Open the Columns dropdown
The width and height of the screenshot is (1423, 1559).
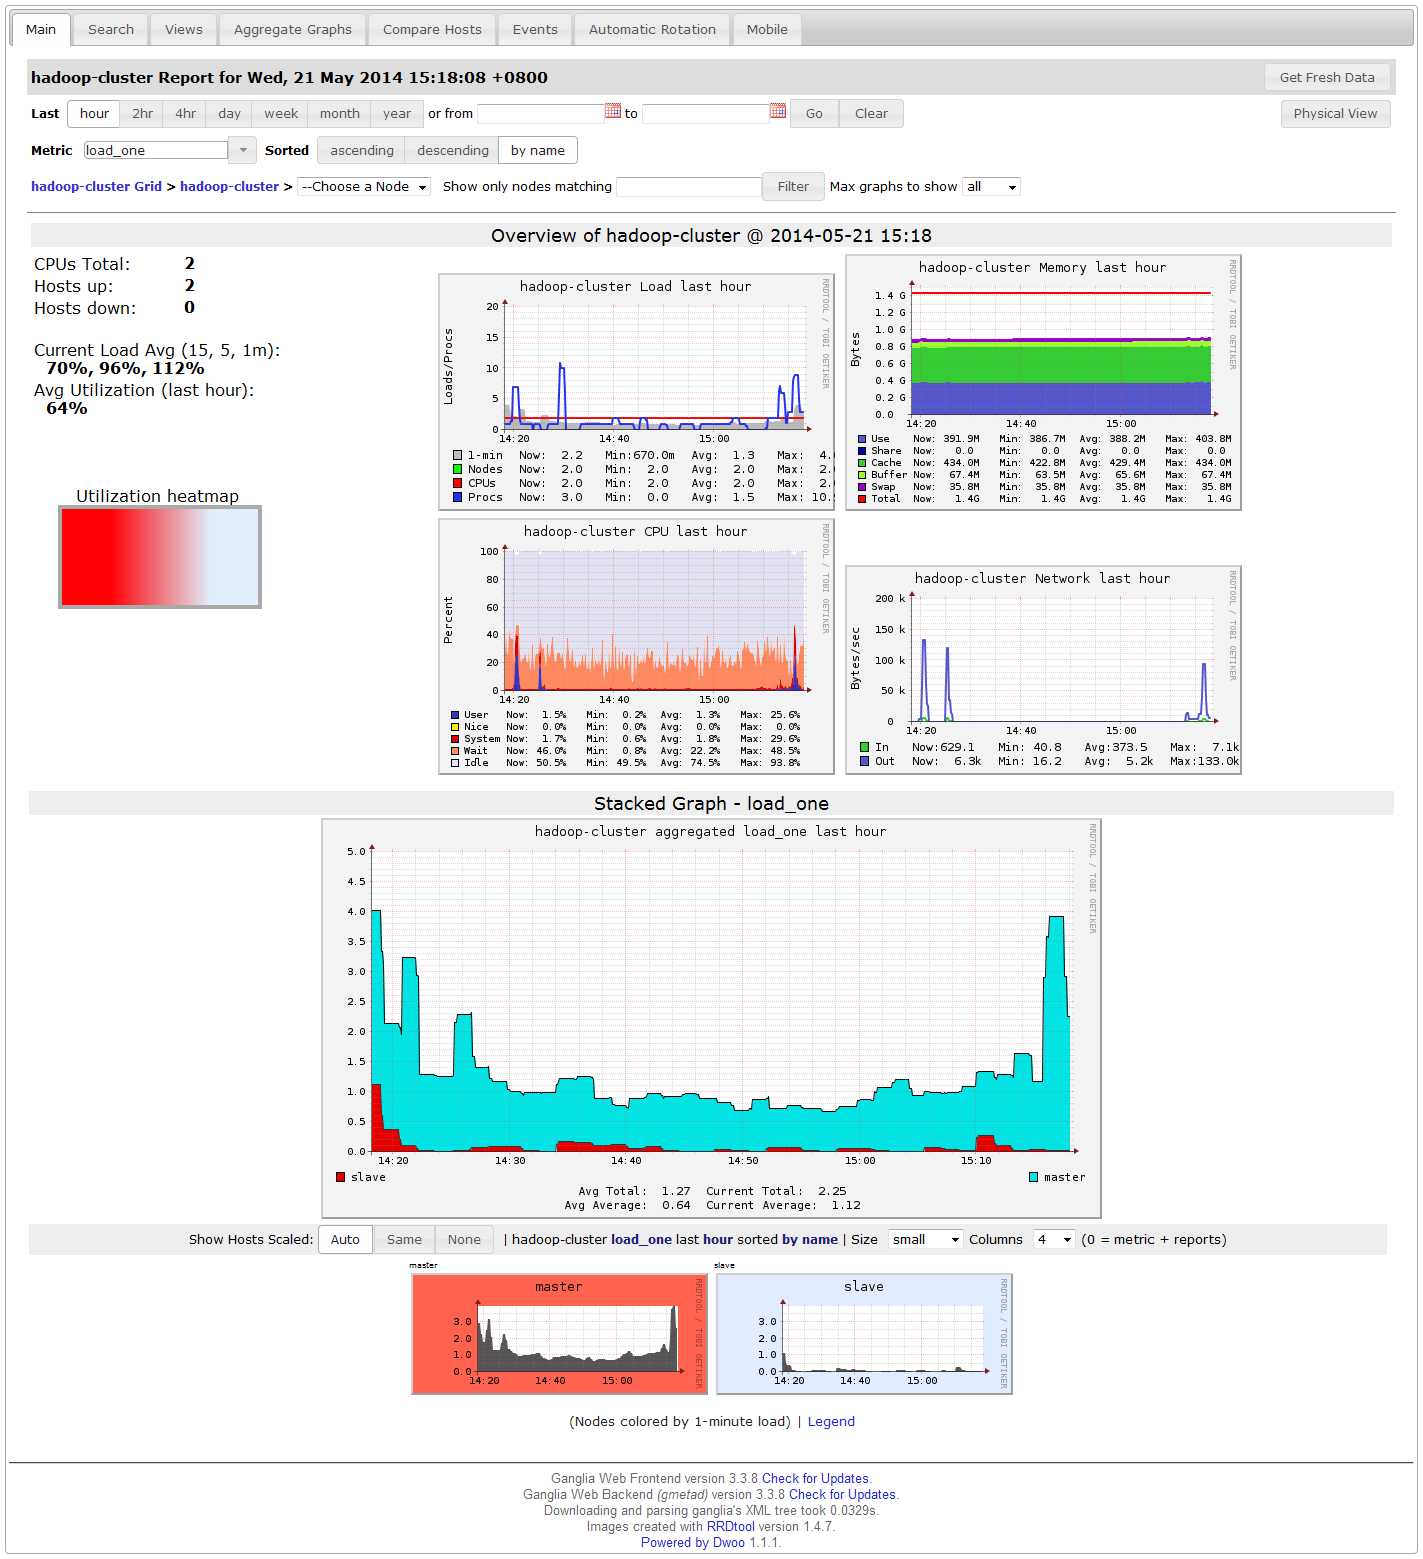coord(1054,1240)
